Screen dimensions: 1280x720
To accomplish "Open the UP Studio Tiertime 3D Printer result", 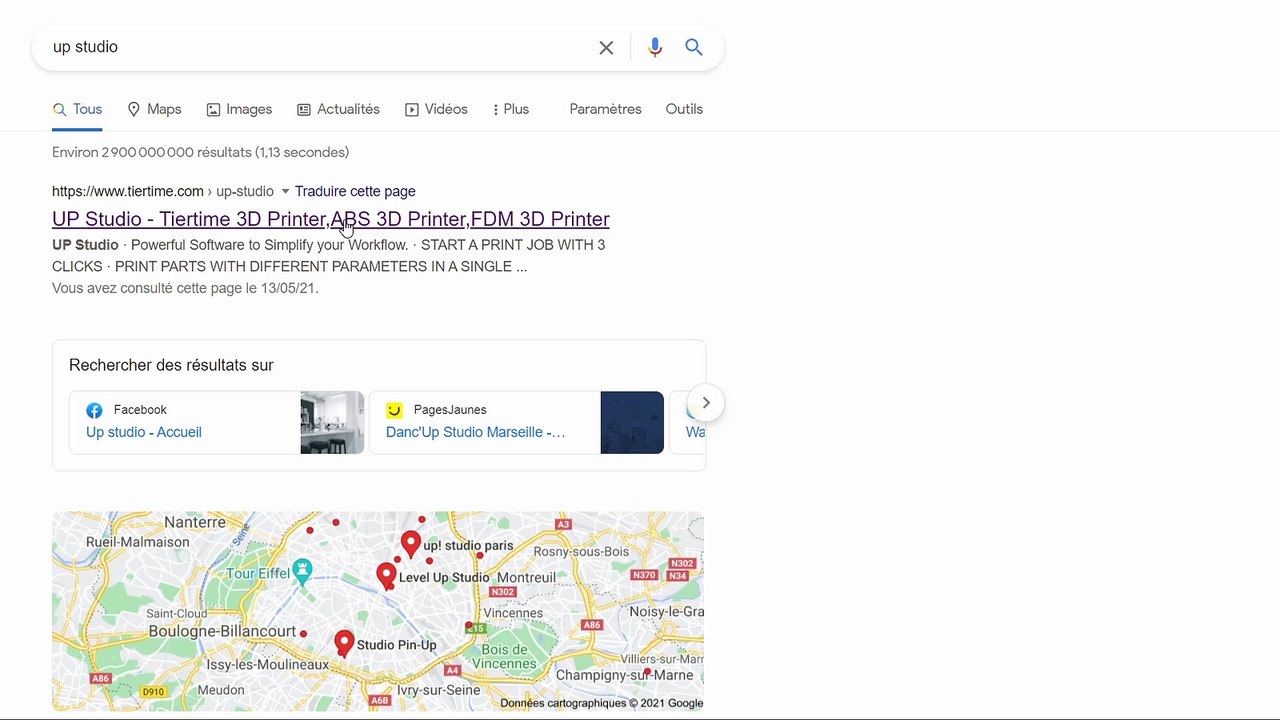I will click(x=330, y=219).
